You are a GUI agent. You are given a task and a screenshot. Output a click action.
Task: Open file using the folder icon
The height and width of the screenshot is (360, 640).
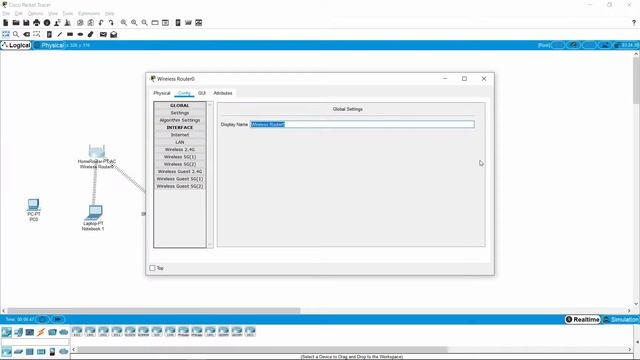(x=16, y=23)
